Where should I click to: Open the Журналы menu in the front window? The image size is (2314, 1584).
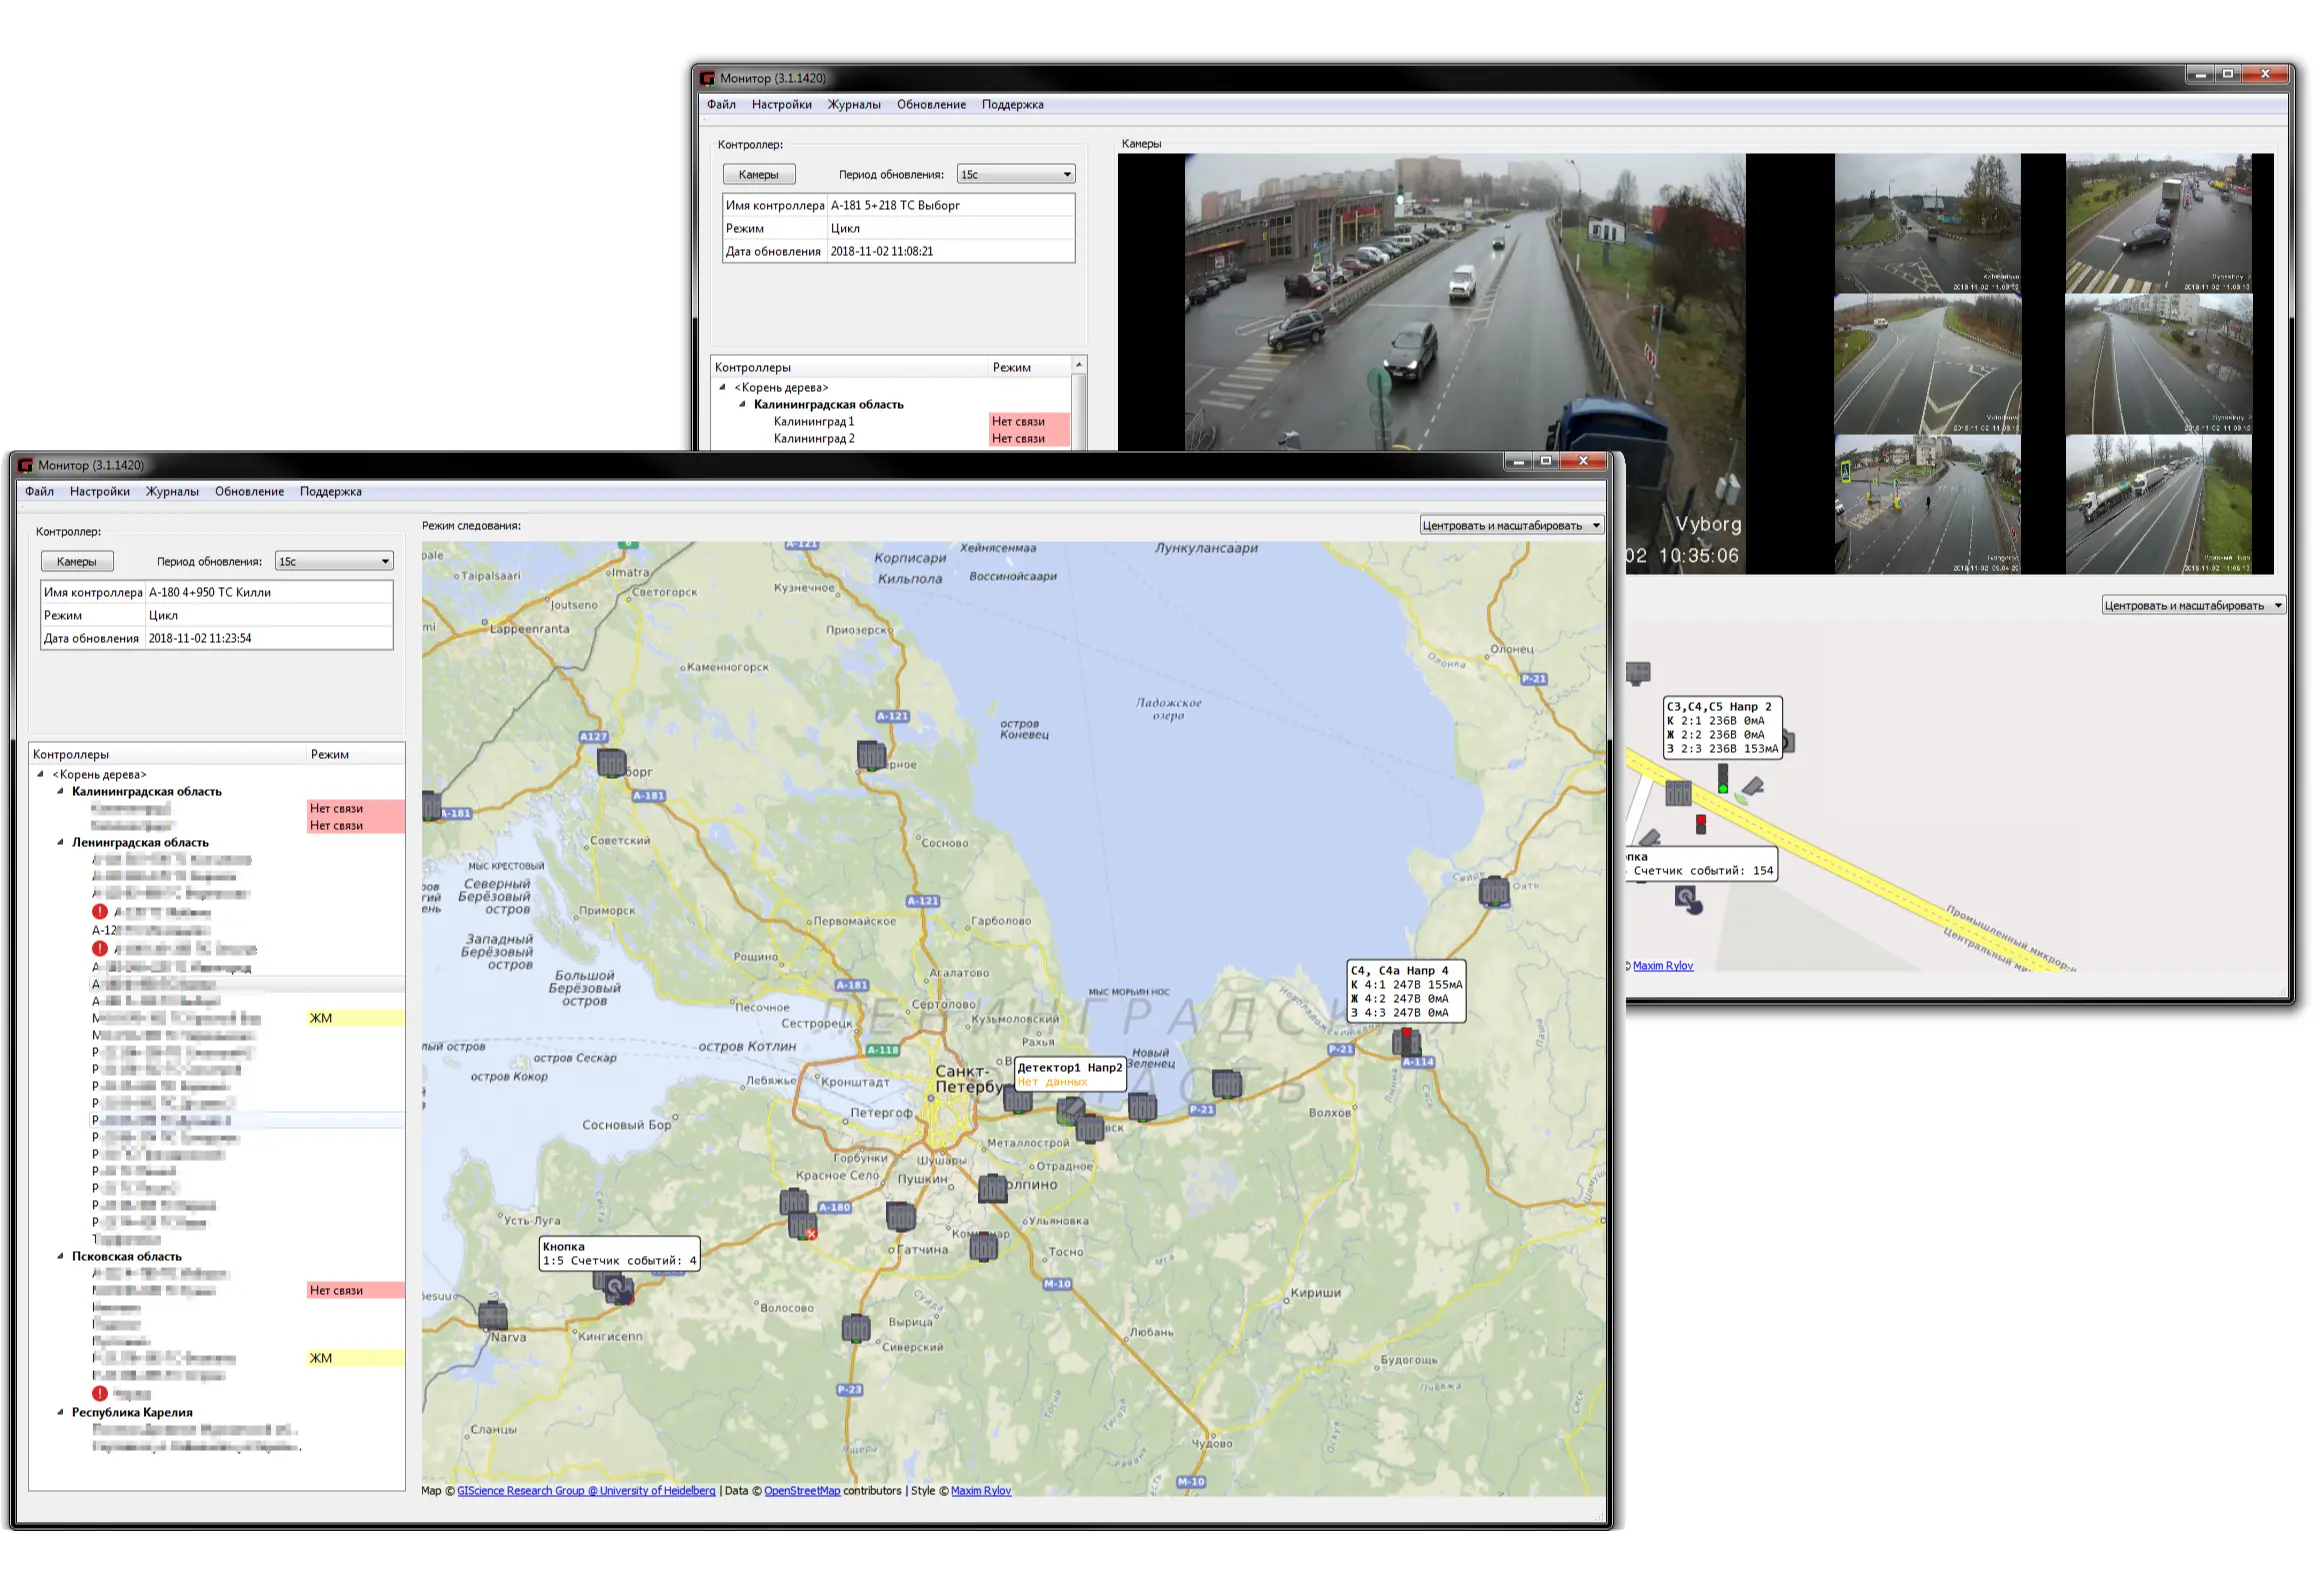(172, 491)
